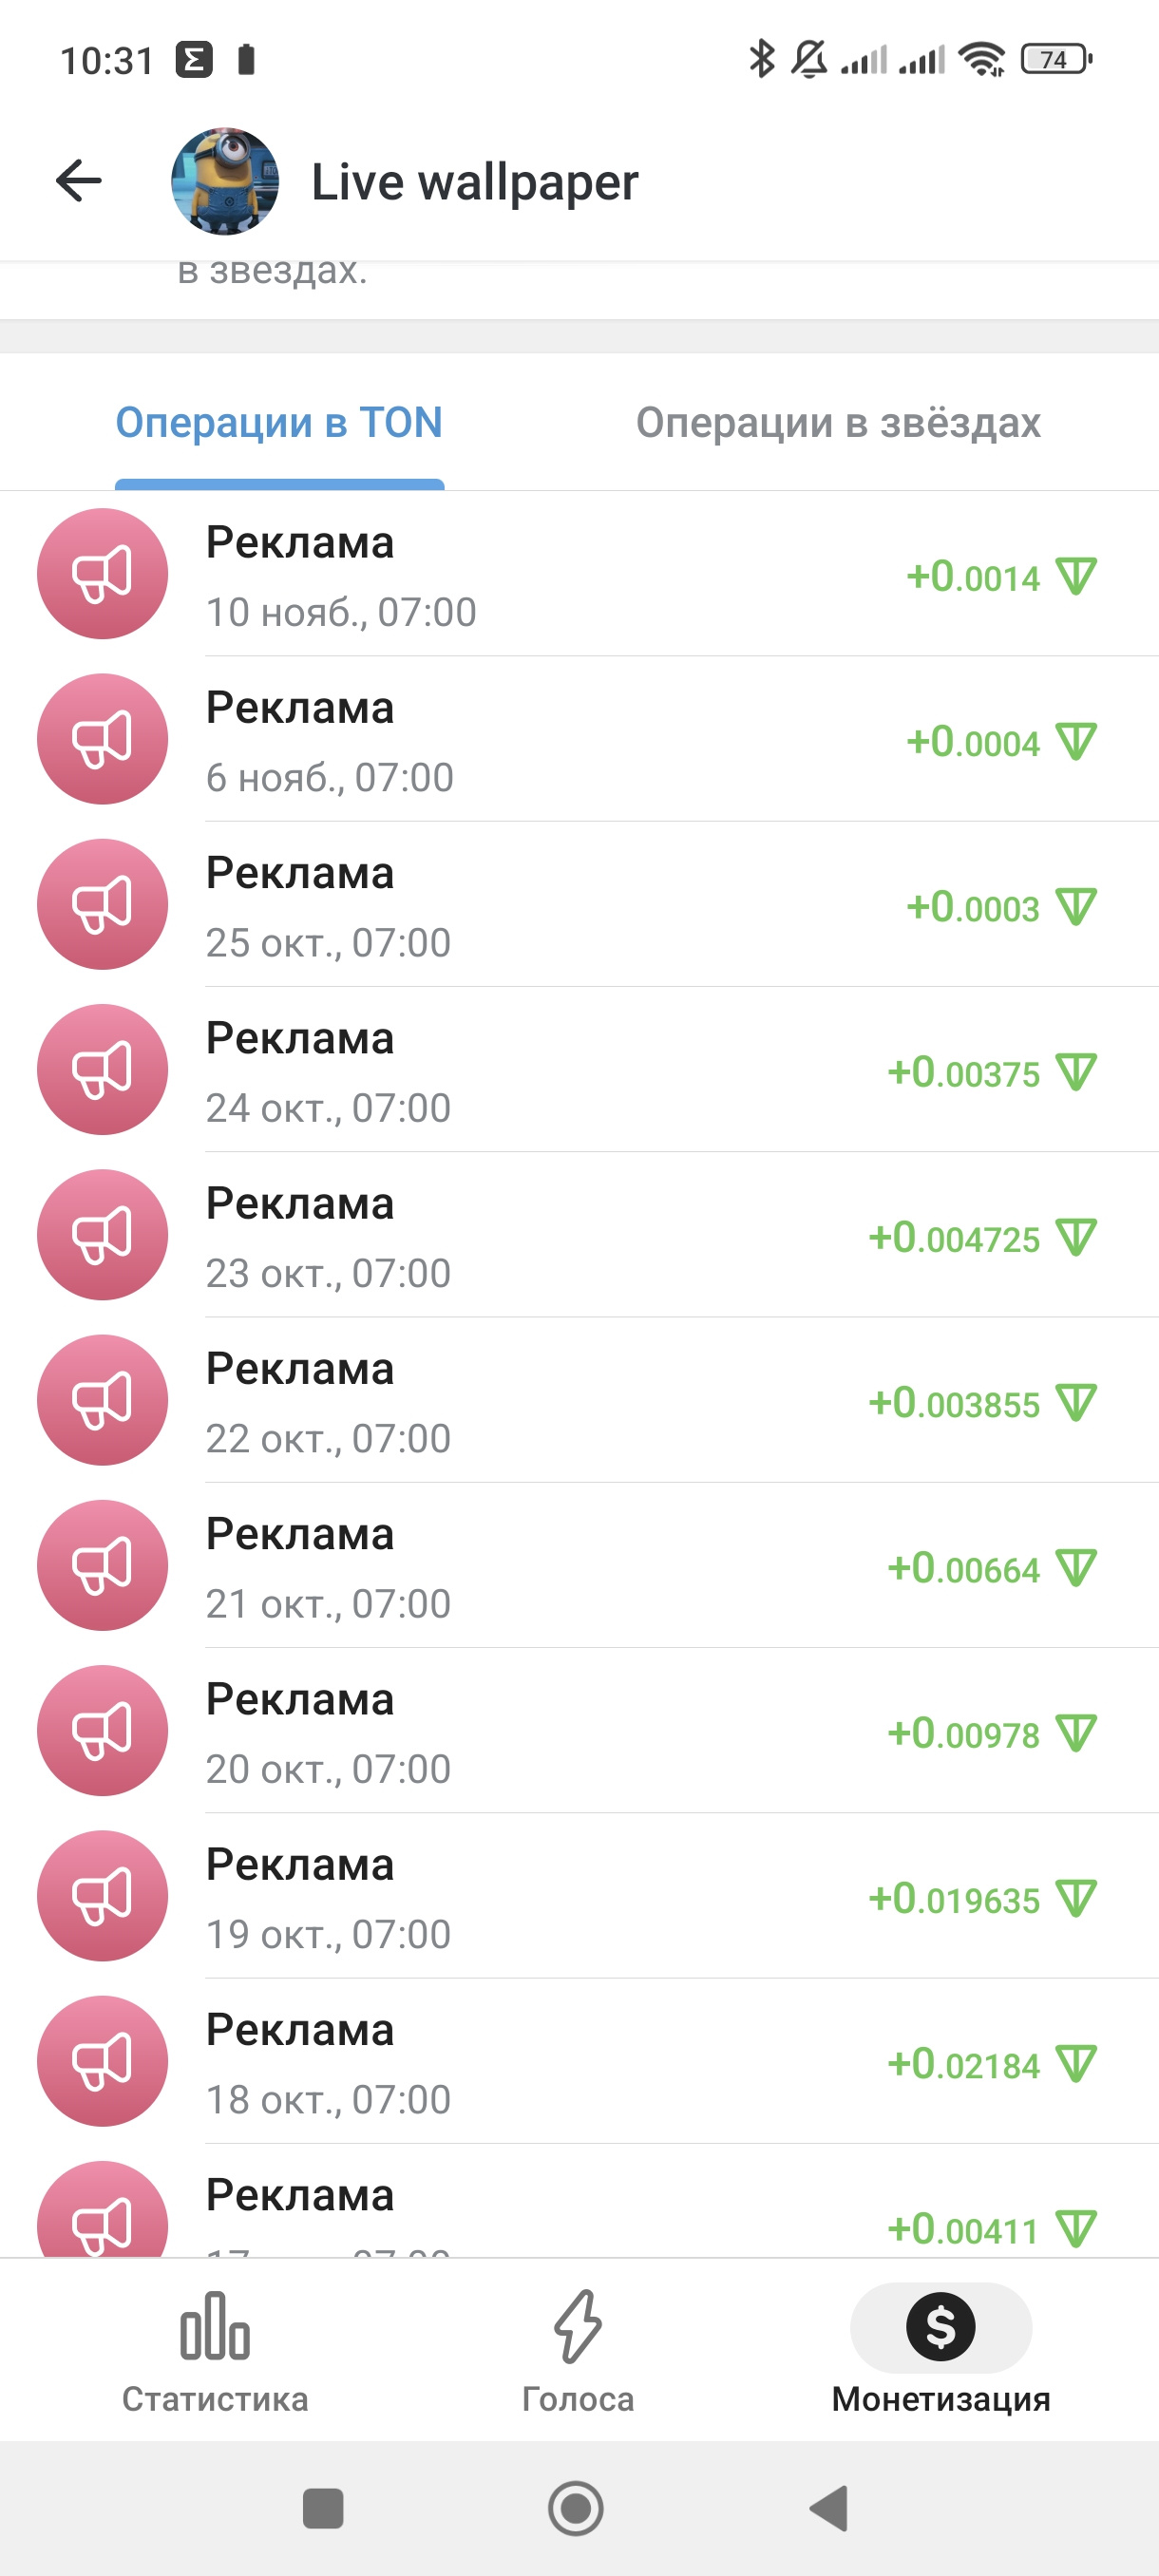Open the Голоса lightning bolt icon
1159x2576 pixels.
coord(578,2326)
